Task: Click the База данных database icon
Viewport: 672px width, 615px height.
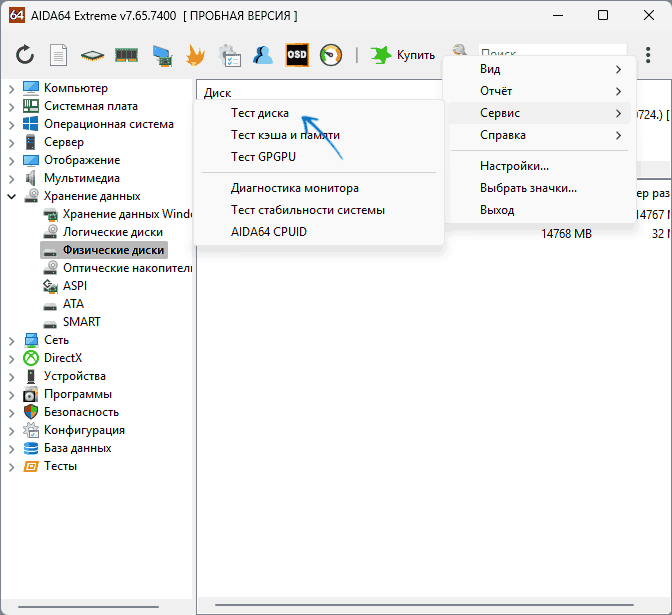Action: (31, 448)
